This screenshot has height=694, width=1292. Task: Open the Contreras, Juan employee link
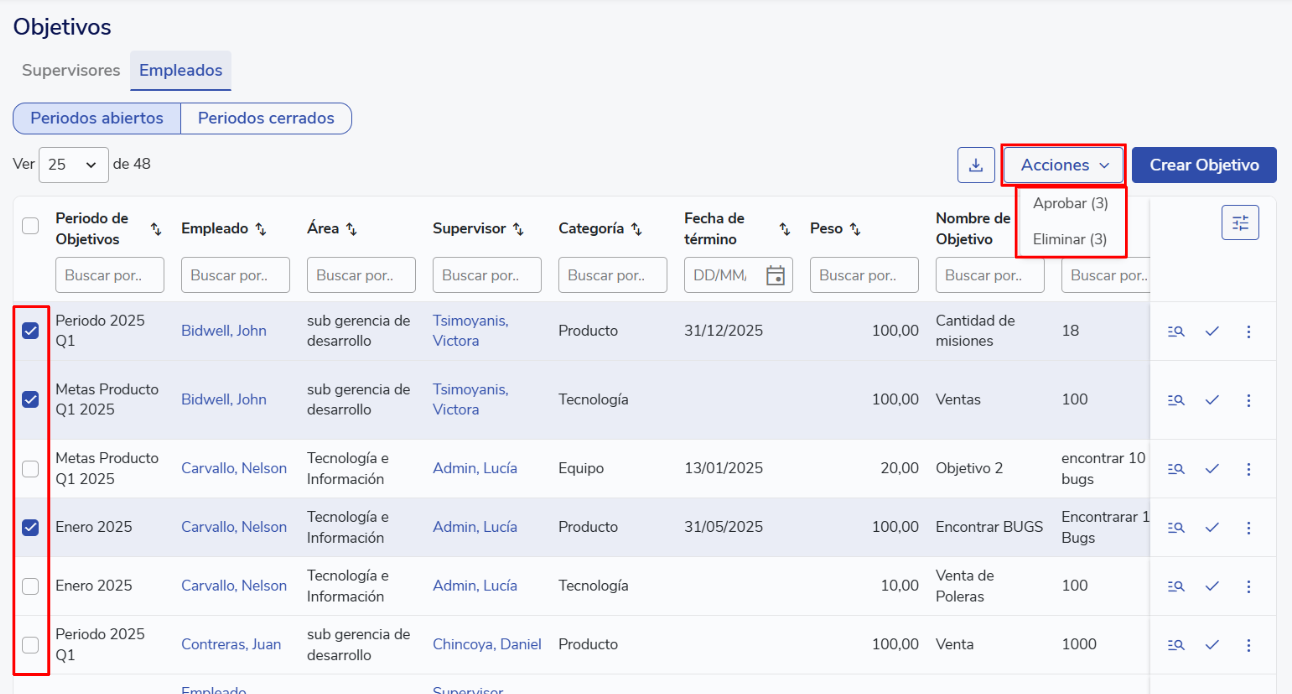point(231,645)
